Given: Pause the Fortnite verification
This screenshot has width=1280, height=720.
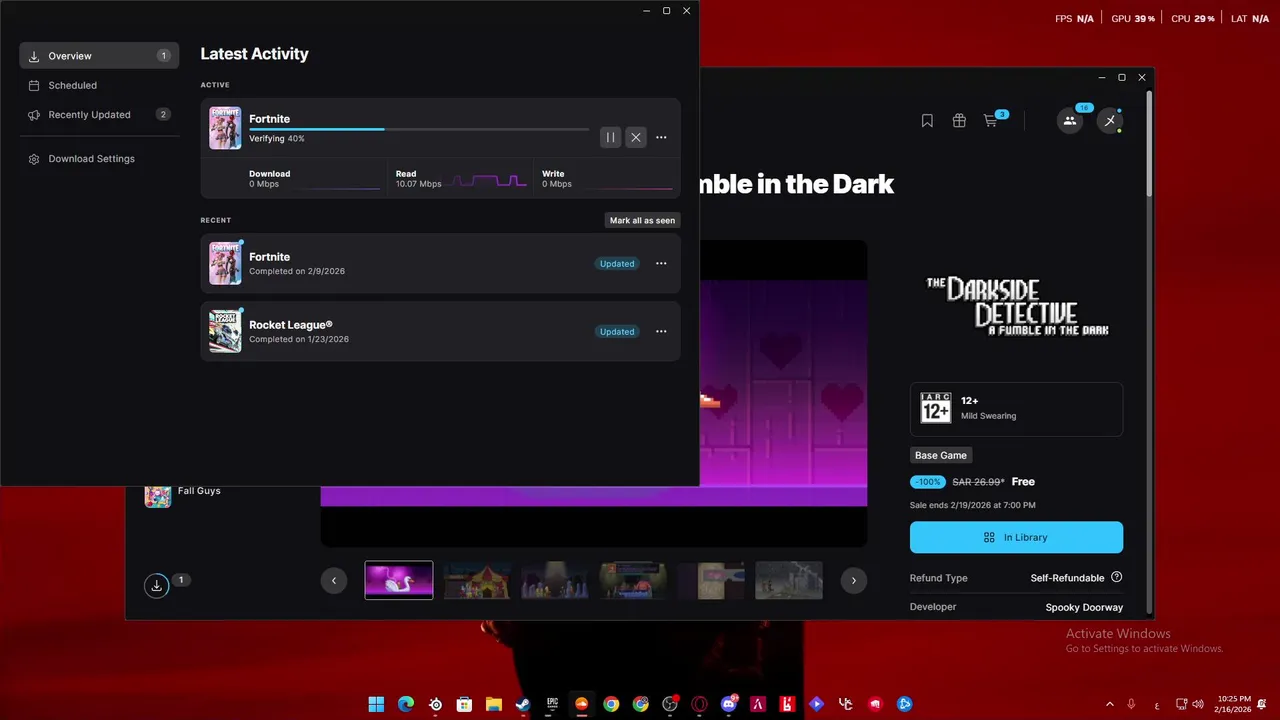Looking at the screenshot, I should 610,137.
